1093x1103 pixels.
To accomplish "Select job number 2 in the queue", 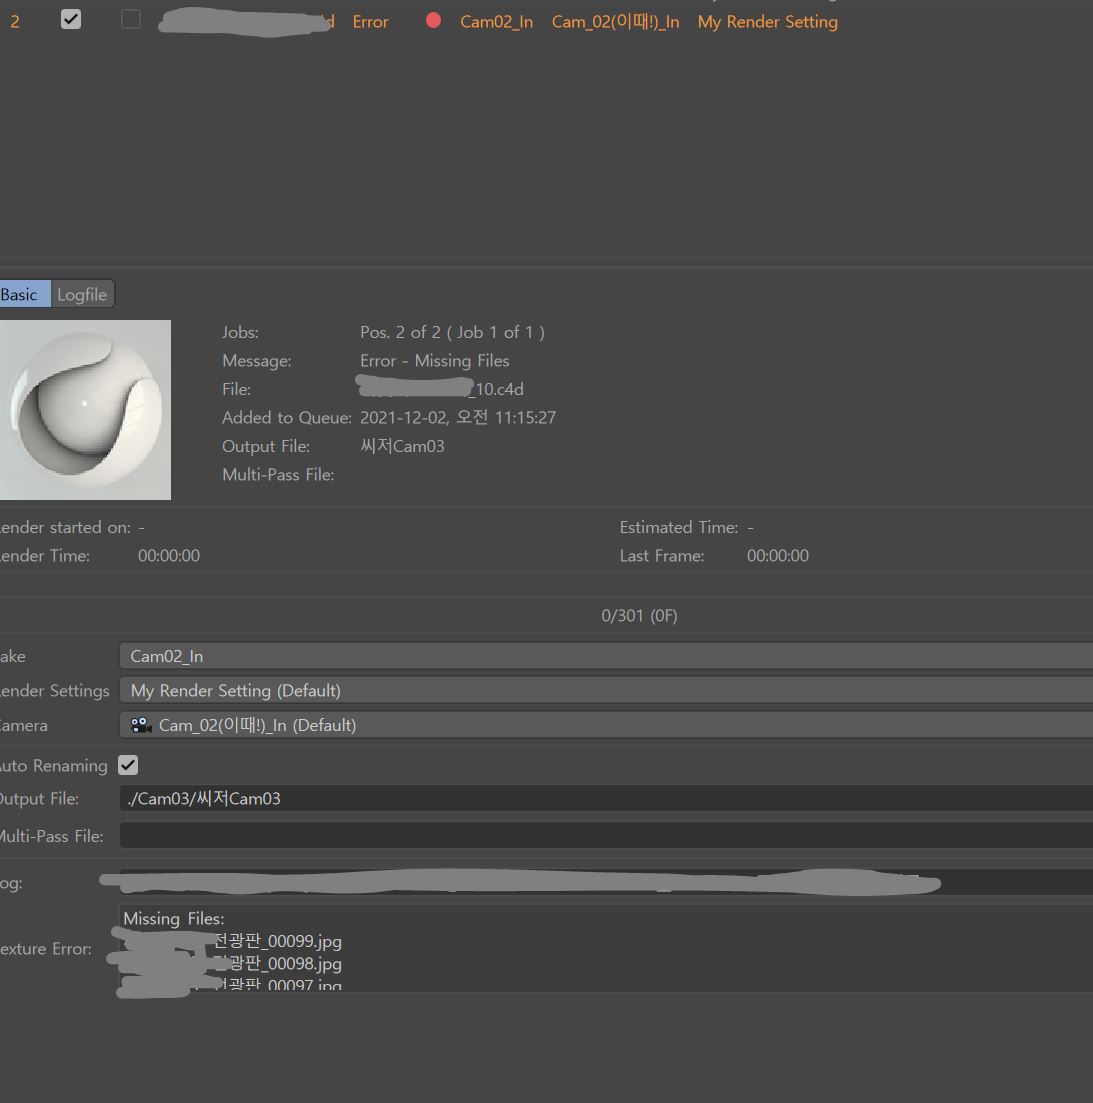I will (x=15, y=21).
